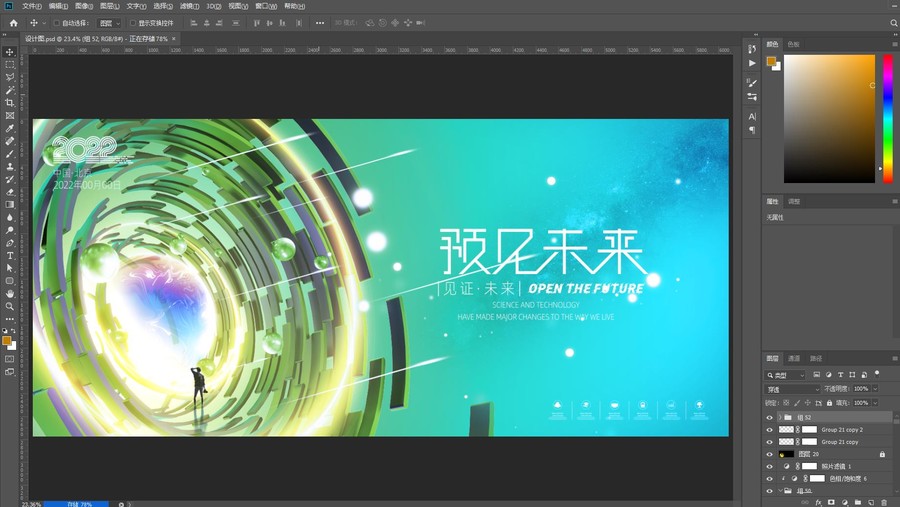Select the Eyedropper tool

click(x=10, y=129)
